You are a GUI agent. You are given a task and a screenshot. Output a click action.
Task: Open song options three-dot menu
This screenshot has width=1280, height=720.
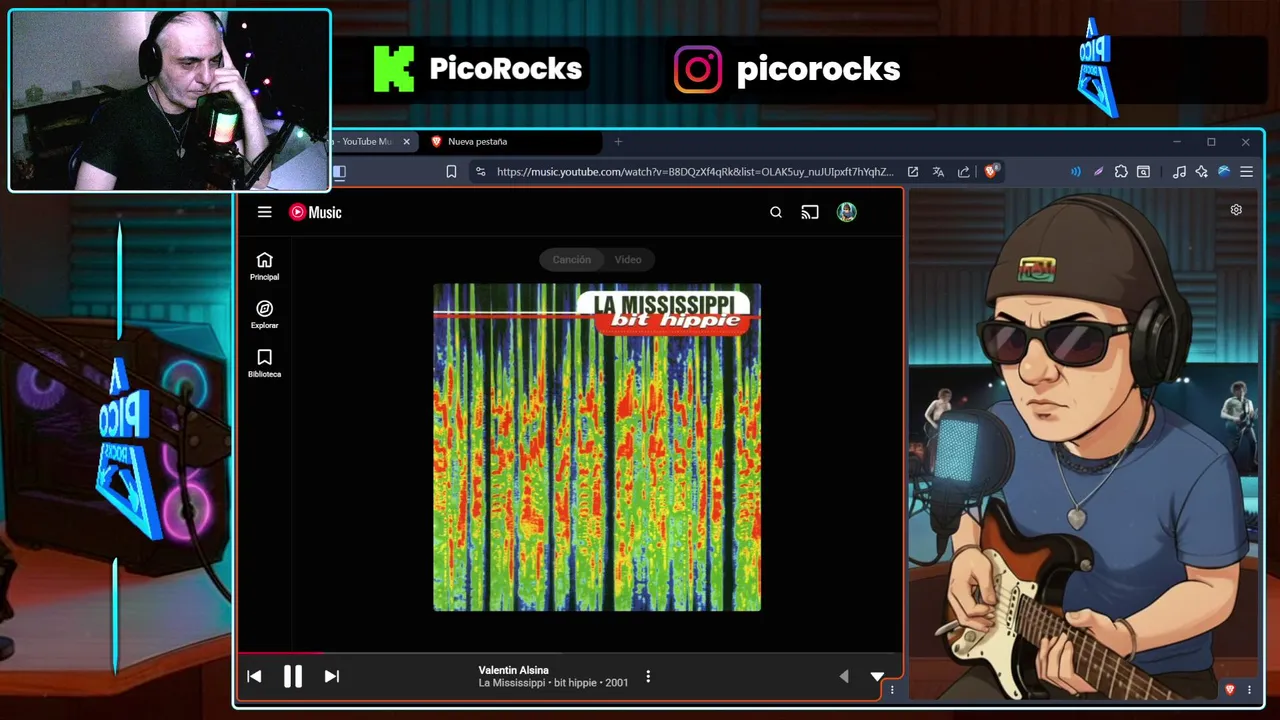tap(648, 677)
